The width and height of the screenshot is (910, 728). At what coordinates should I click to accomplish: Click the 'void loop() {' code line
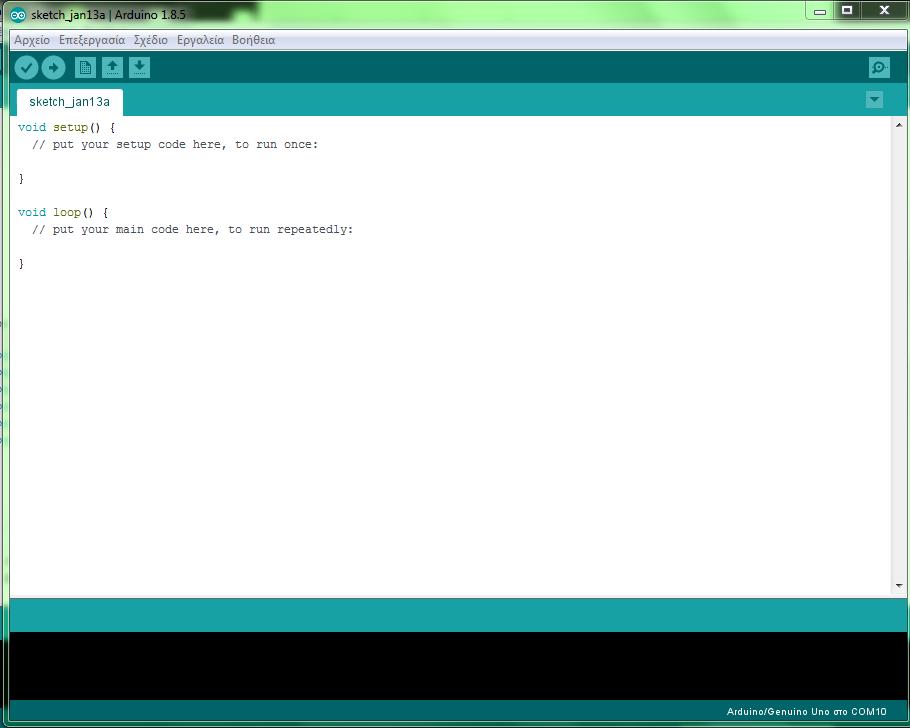pyautogui.click(x=63, y=212)
